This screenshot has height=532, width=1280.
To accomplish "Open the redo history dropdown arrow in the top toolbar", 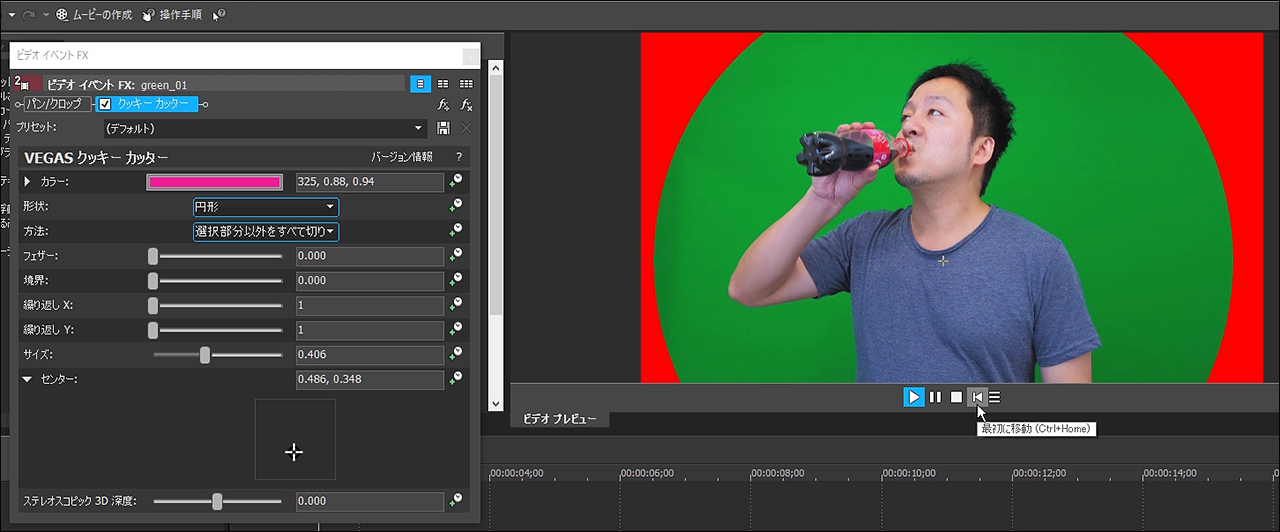I will click(x=45, y=15).
